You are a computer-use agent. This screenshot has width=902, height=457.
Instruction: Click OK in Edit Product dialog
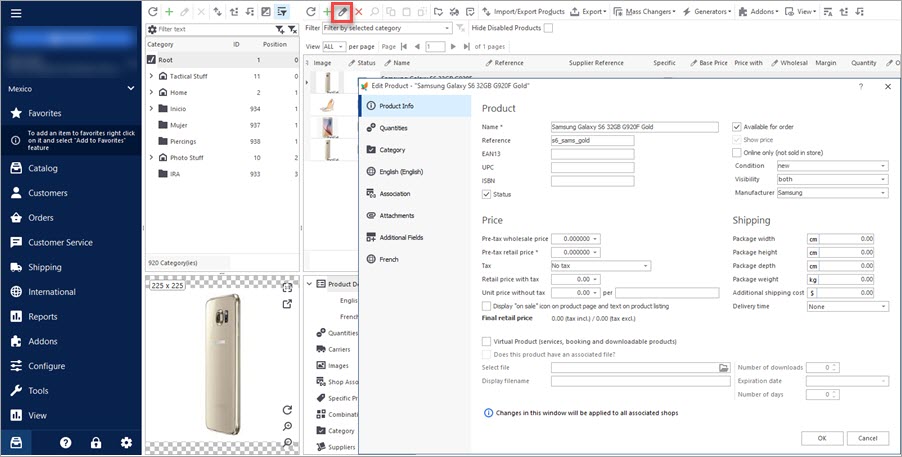[x=822, y=438]
